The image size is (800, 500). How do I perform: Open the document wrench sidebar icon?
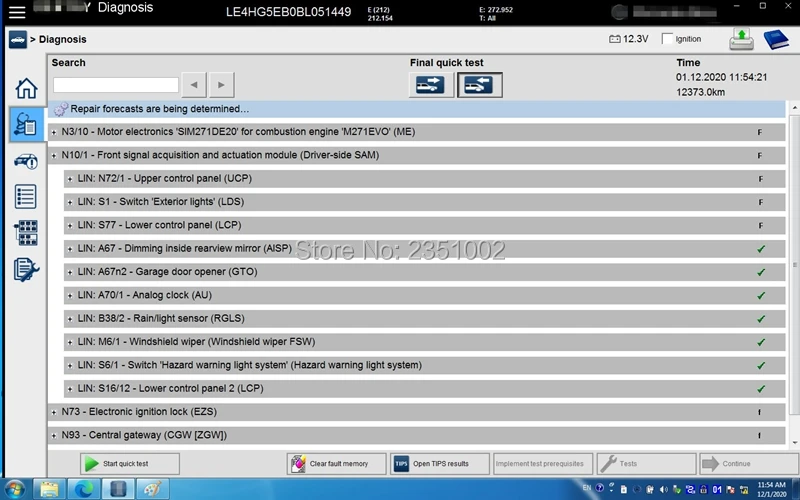tap(26, 269)
